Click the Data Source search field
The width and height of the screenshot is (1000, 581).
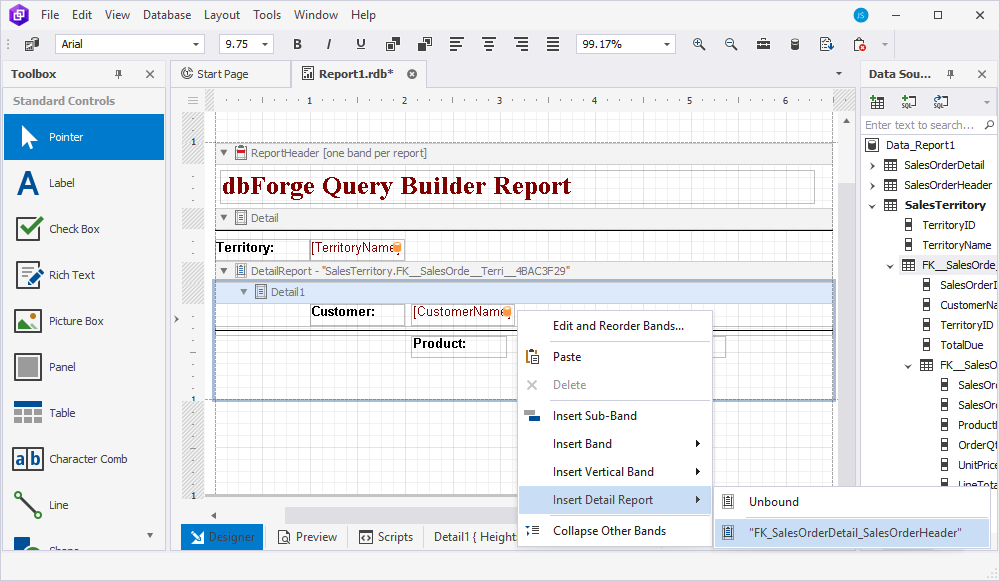pos(920,125)
